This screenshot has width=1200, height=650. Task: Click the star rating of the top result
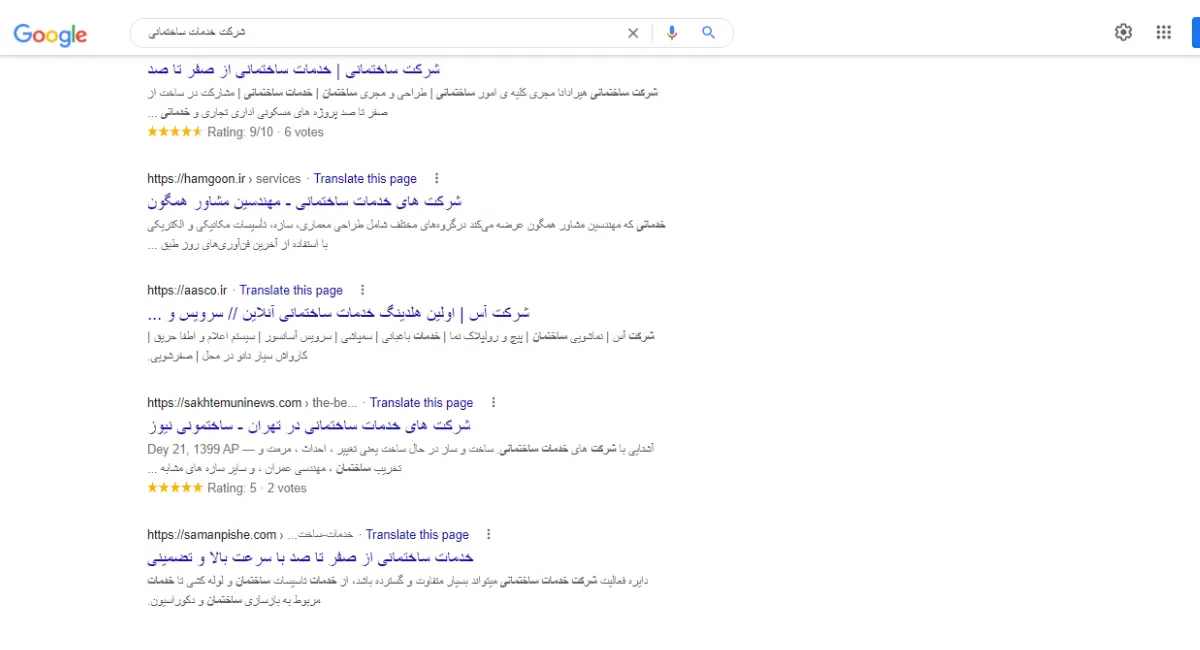(x=175, y=131)
